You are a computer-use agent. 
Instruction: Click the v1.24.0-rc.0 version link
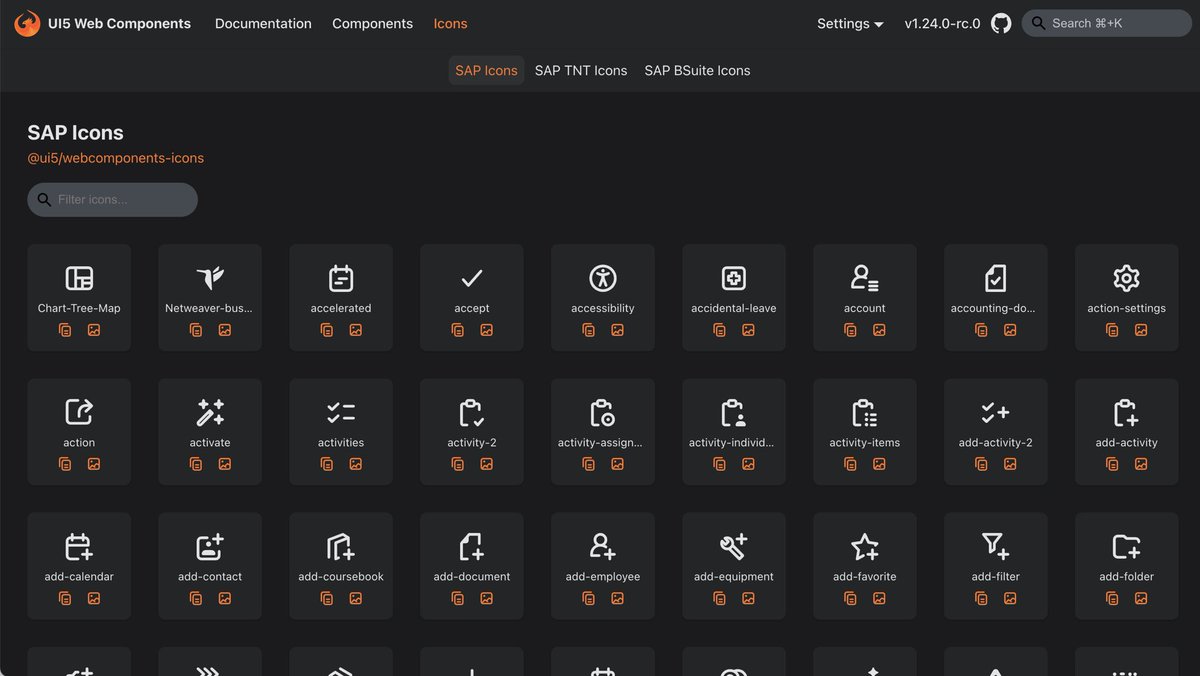pyautogui.click(x=942, y=23)
